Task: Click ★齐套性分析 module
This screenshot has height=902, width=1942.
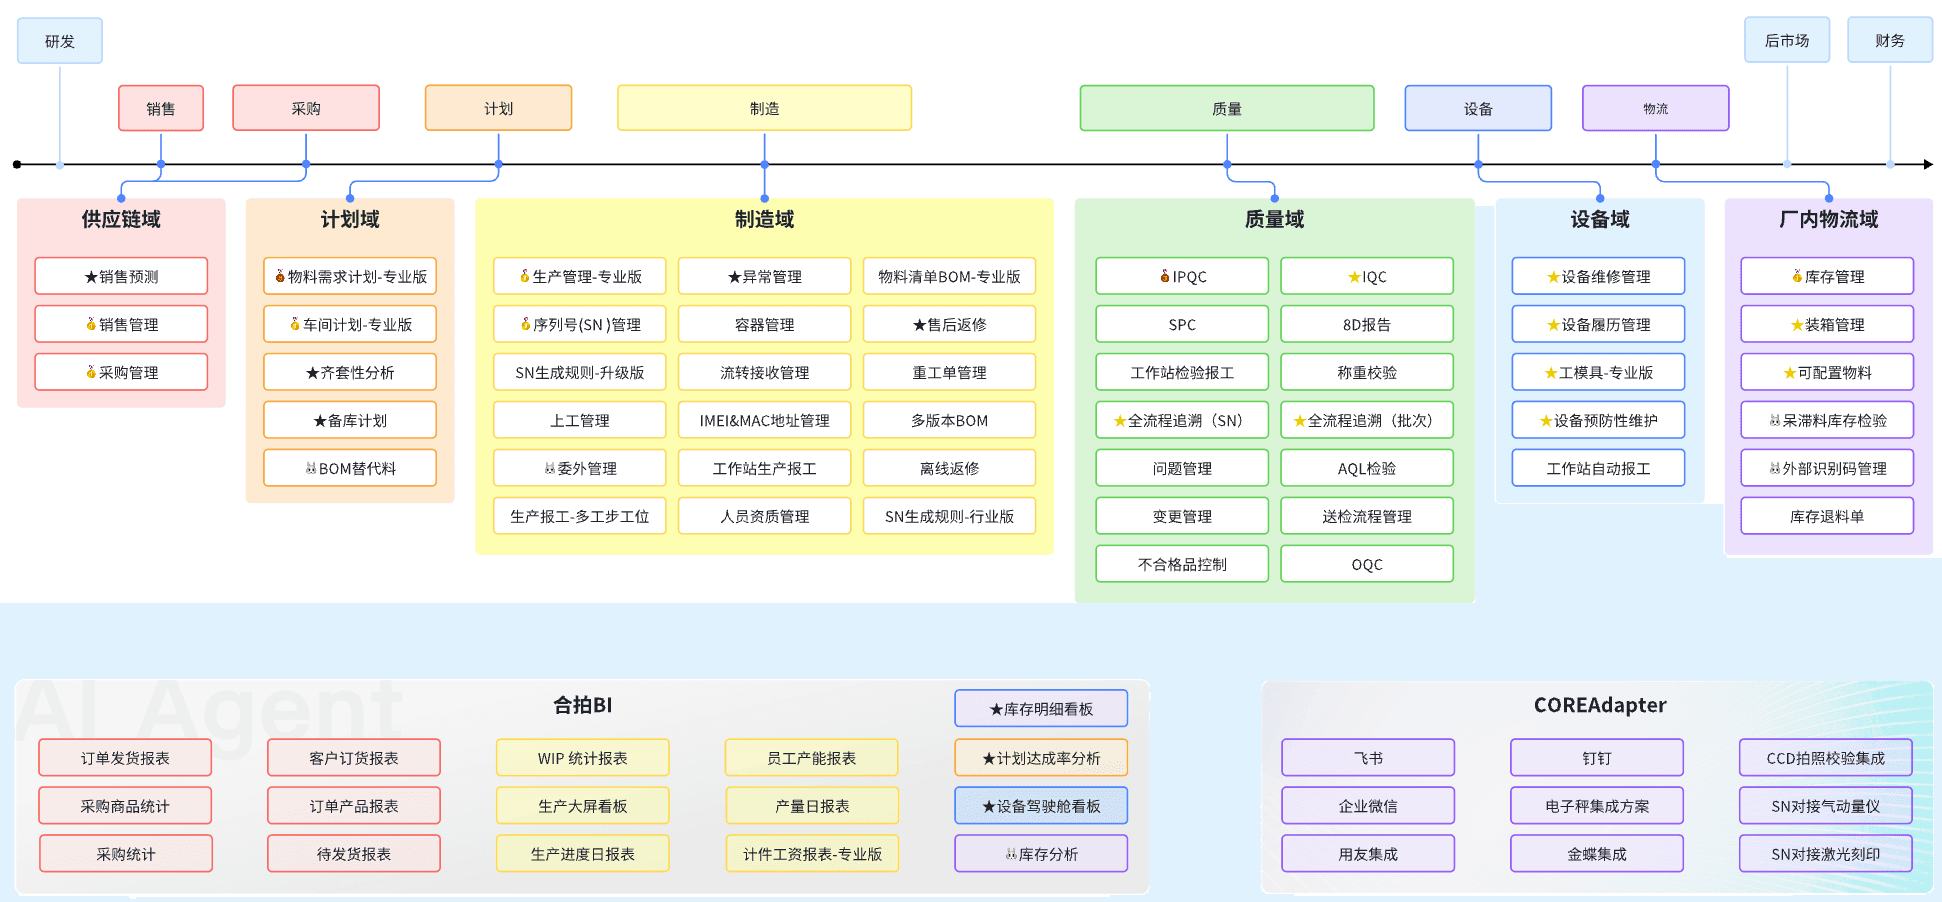Action: 350,372
